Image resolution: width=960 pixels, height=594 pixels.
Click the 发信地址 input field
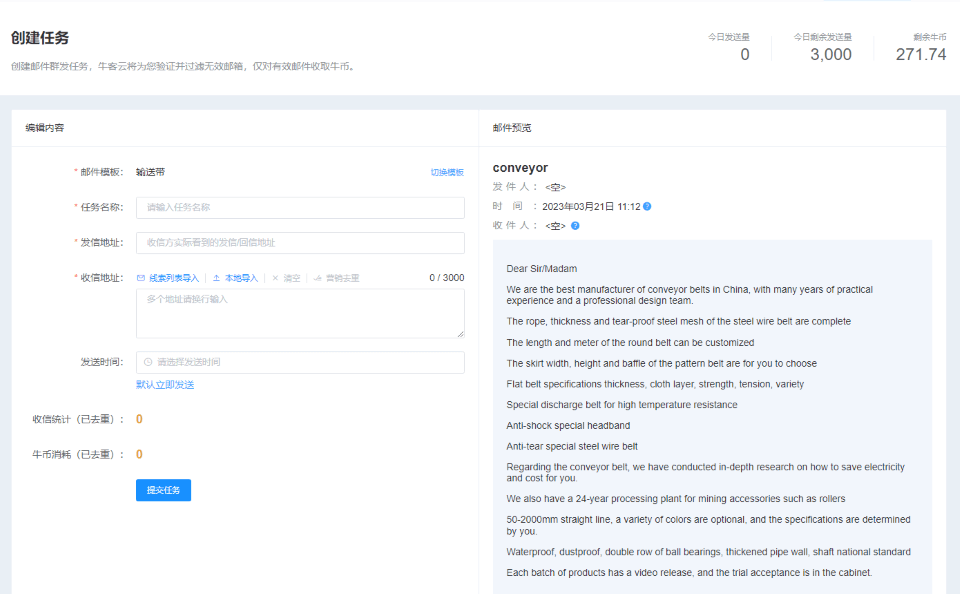tap(300, 243)
